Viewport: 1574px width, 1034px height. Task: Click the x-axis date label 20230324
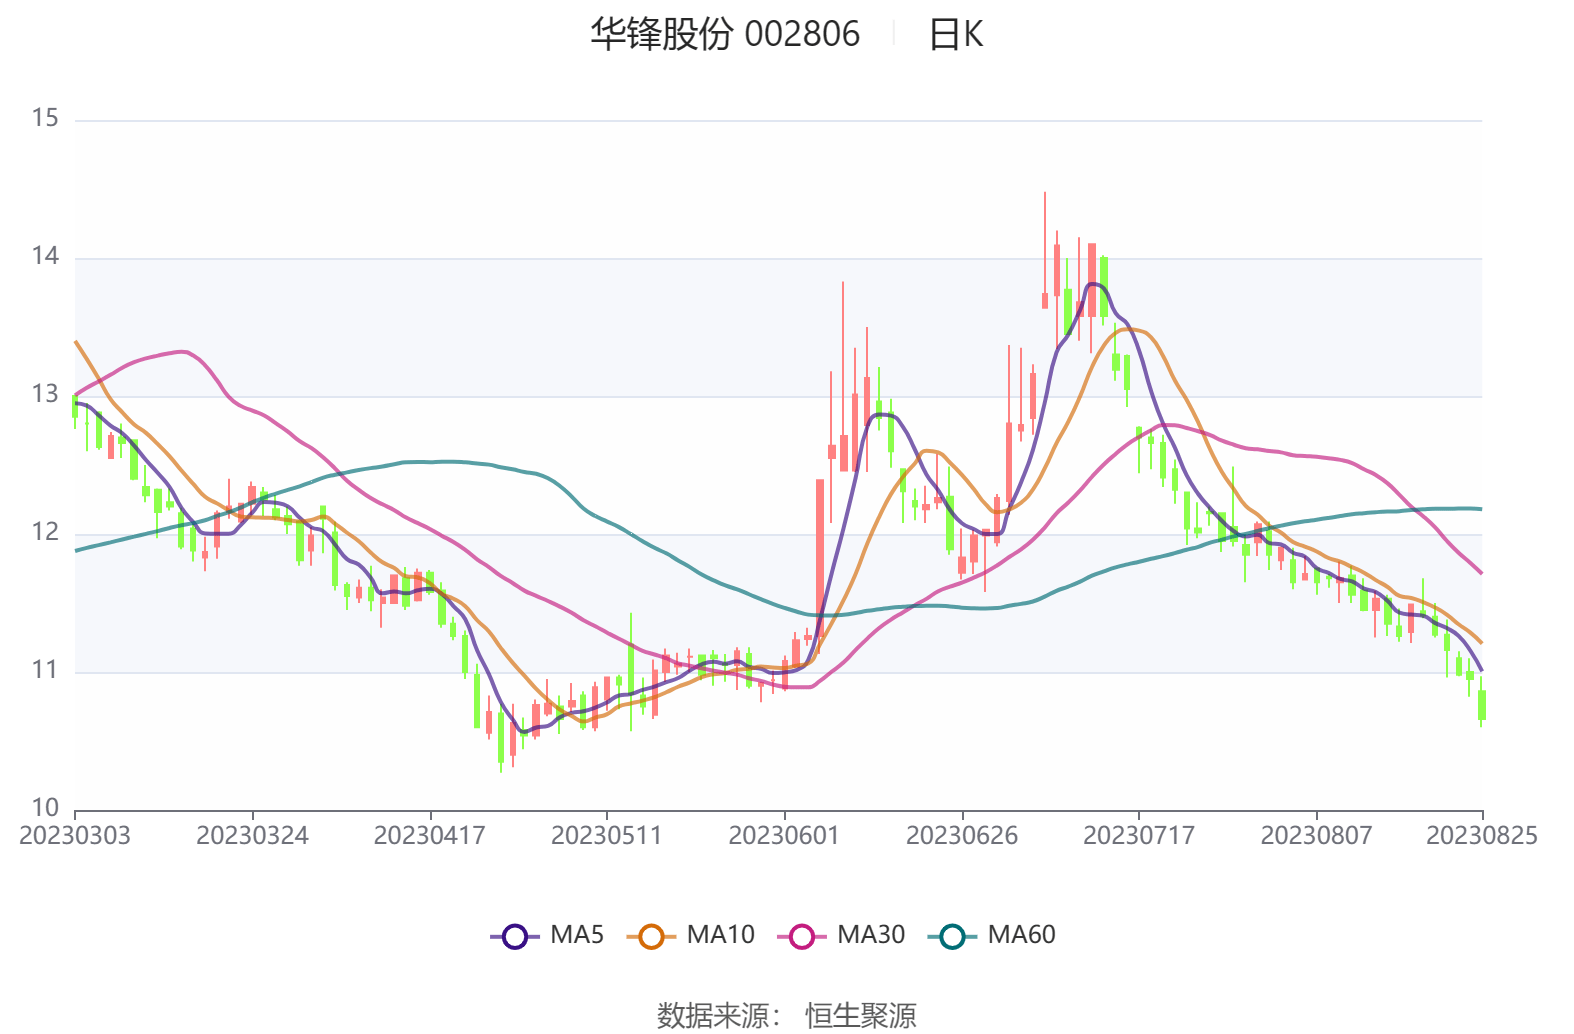tap(252, 835)
